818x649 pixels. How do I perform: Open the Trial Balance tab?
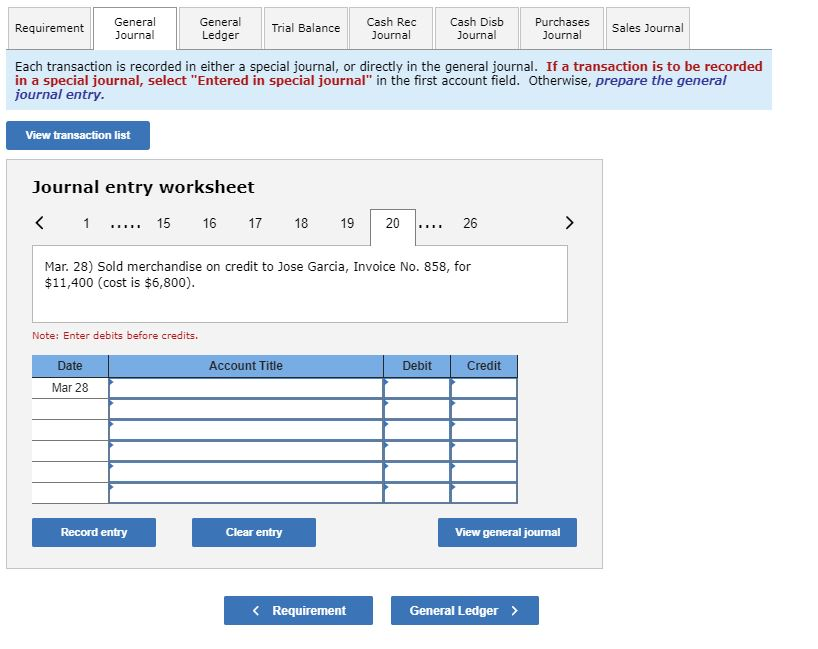tap(306, 28)
